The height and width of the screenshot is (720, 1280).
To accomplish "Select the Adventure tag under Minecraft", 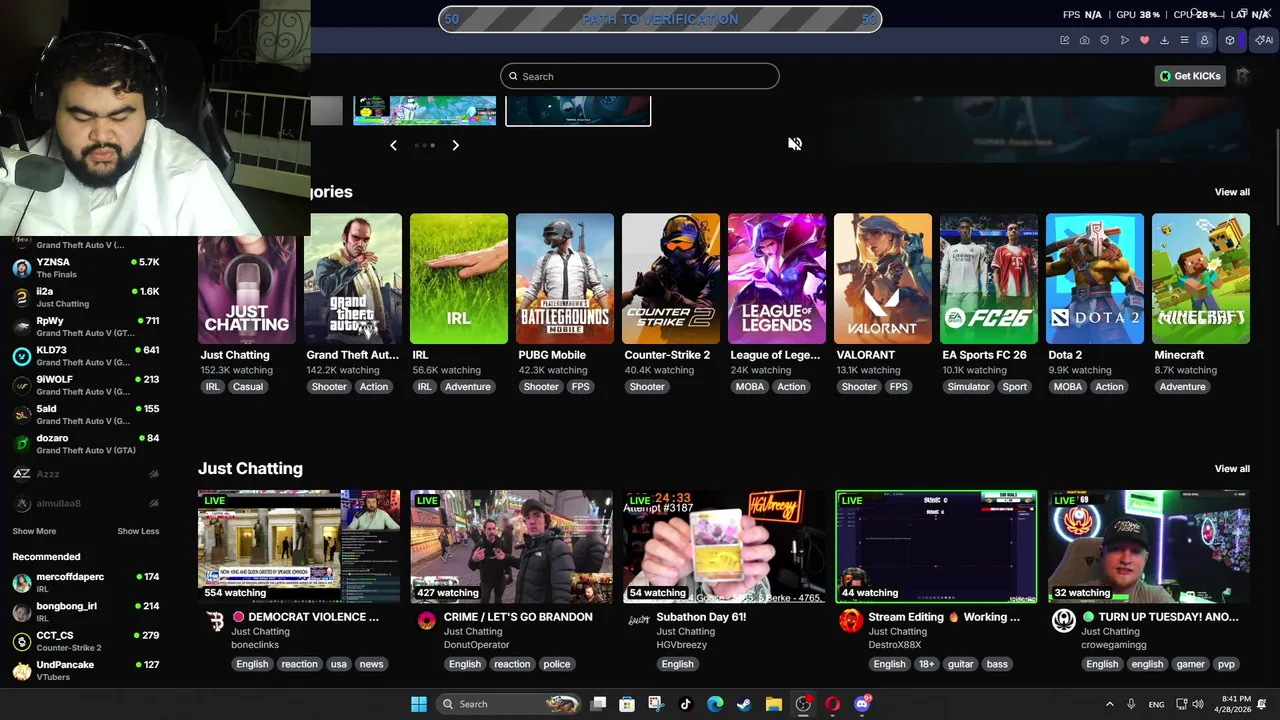I will point(1183,387).
